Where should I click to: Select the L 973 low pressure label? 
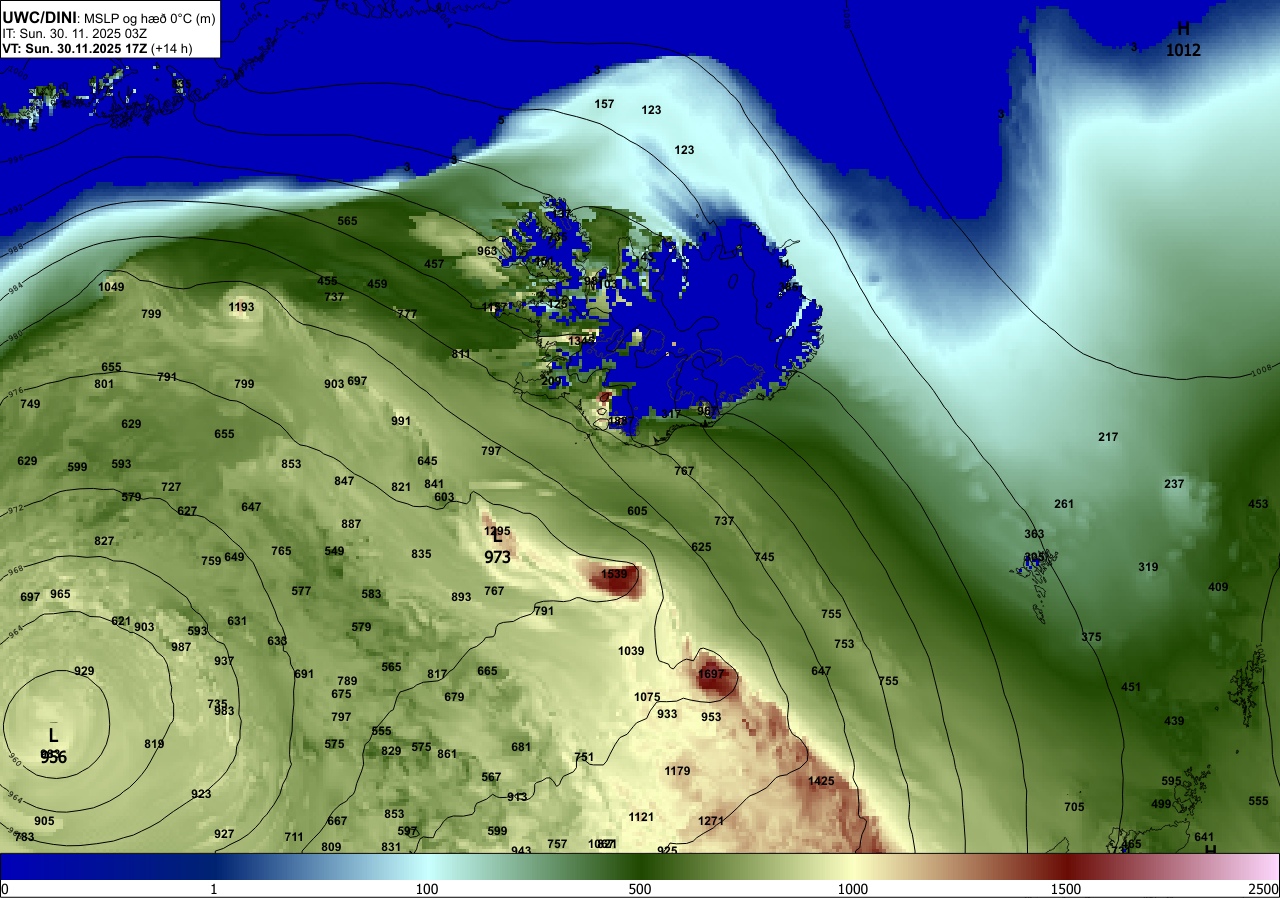497,547
